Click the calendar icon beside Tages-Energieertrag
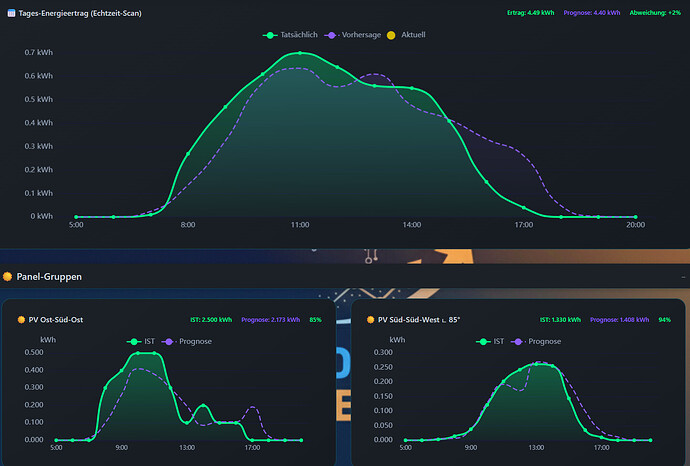The height and width of the screenshot is (466, 690). (9, 13)
